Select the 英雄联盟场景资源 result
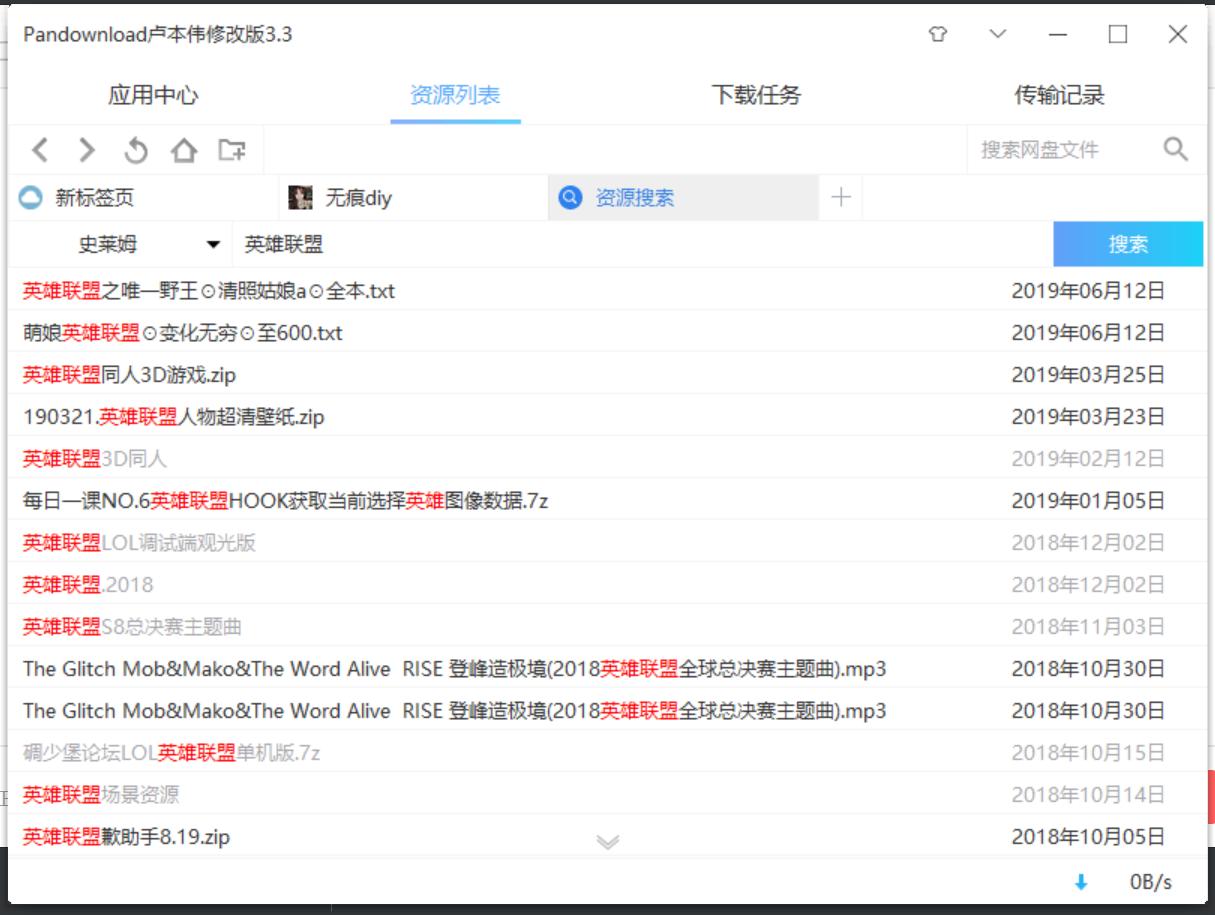The height and width of the screenshot is (915, 1215). tap(606, 795)
